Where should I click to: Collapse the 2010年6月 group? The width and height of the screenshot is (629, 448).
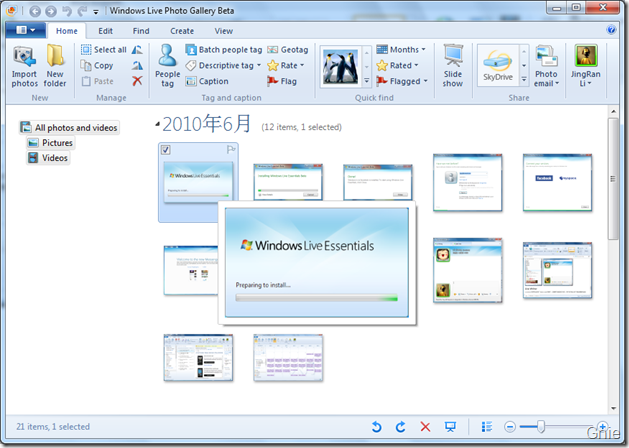point(158,125)
